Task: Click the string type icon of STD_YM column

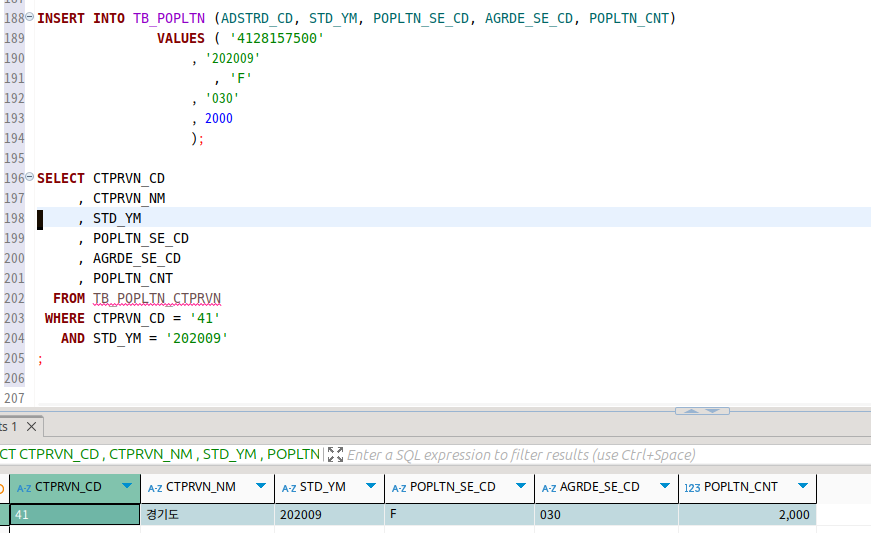Action: 290,488
